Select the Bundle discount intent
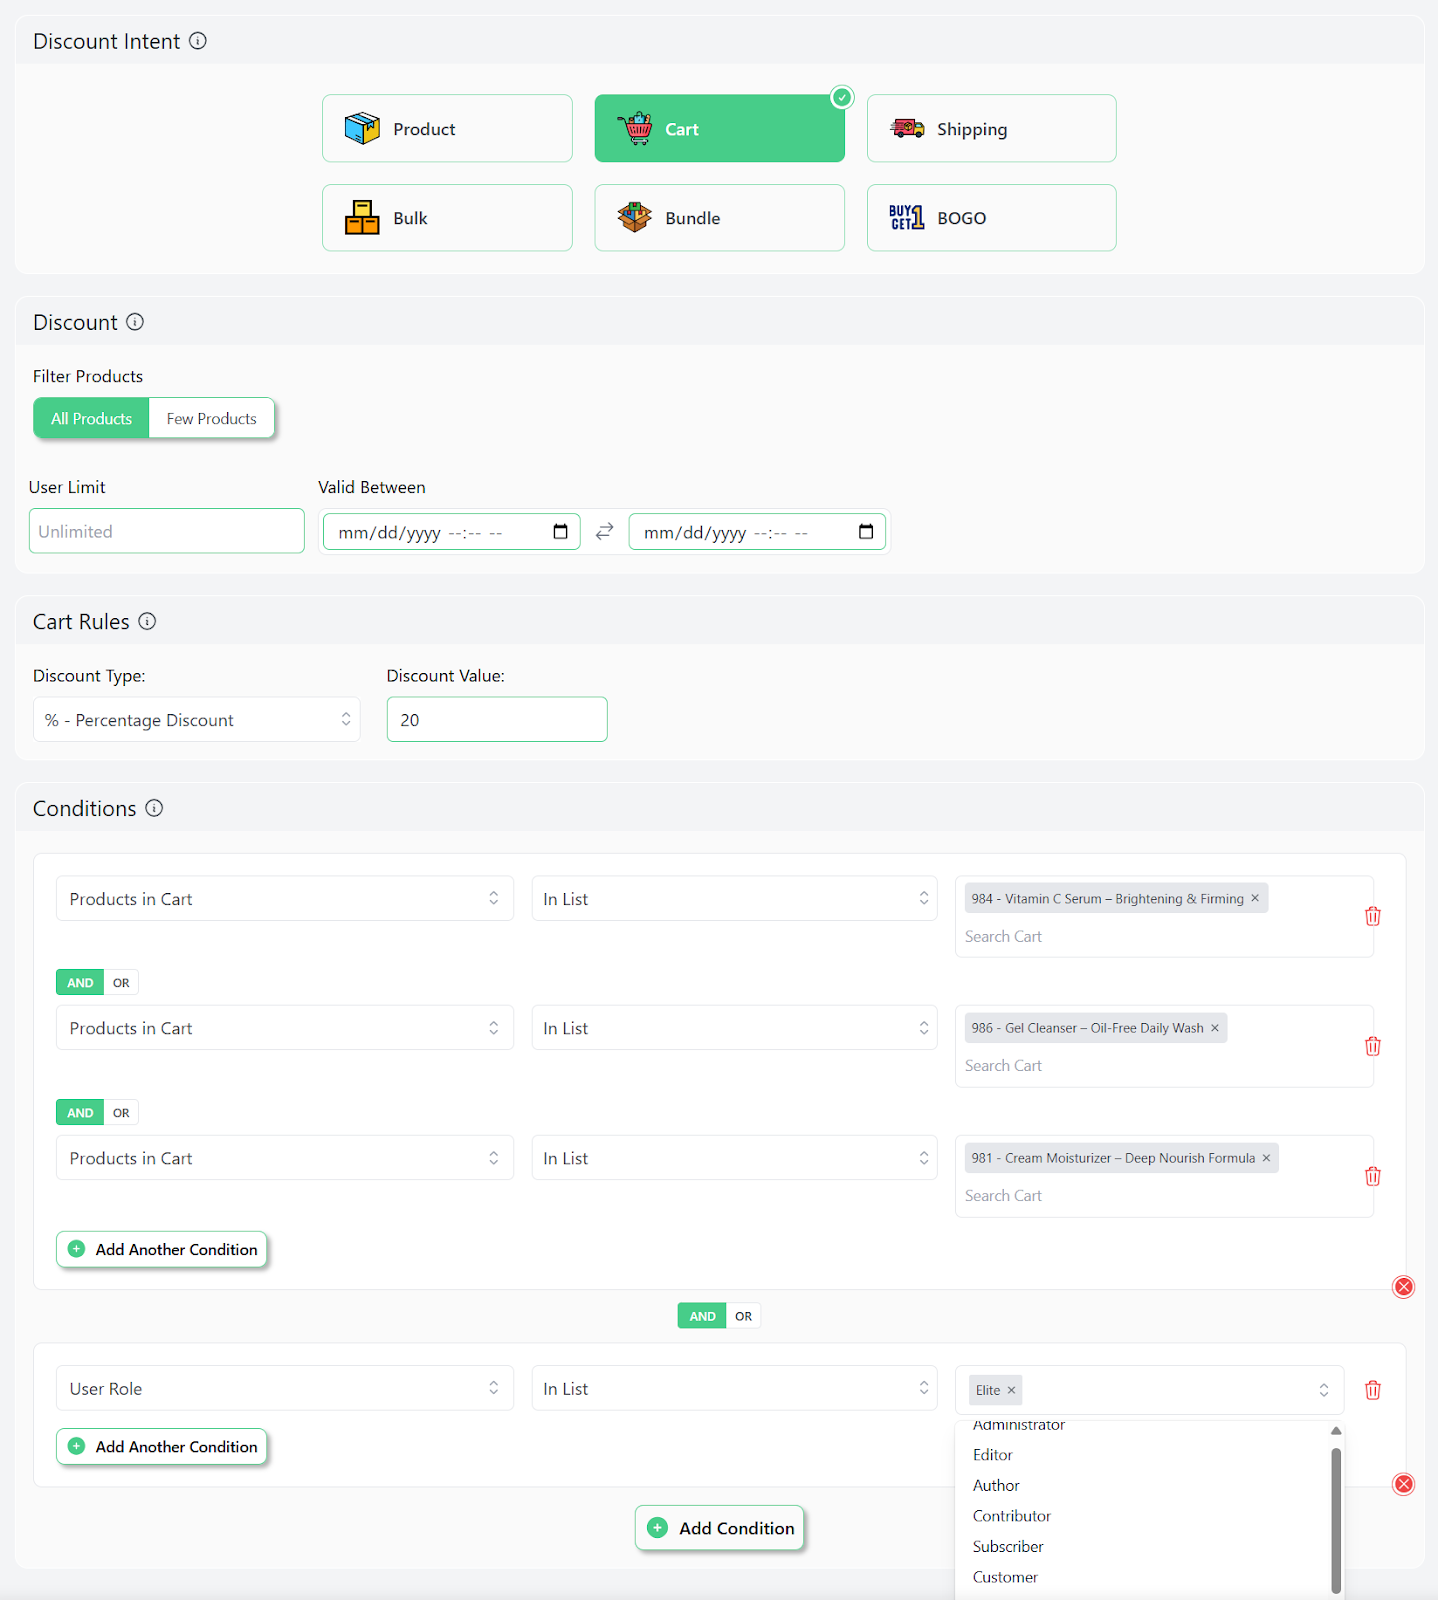This screenshot has width=1438, height=1600. click(719, 217)
